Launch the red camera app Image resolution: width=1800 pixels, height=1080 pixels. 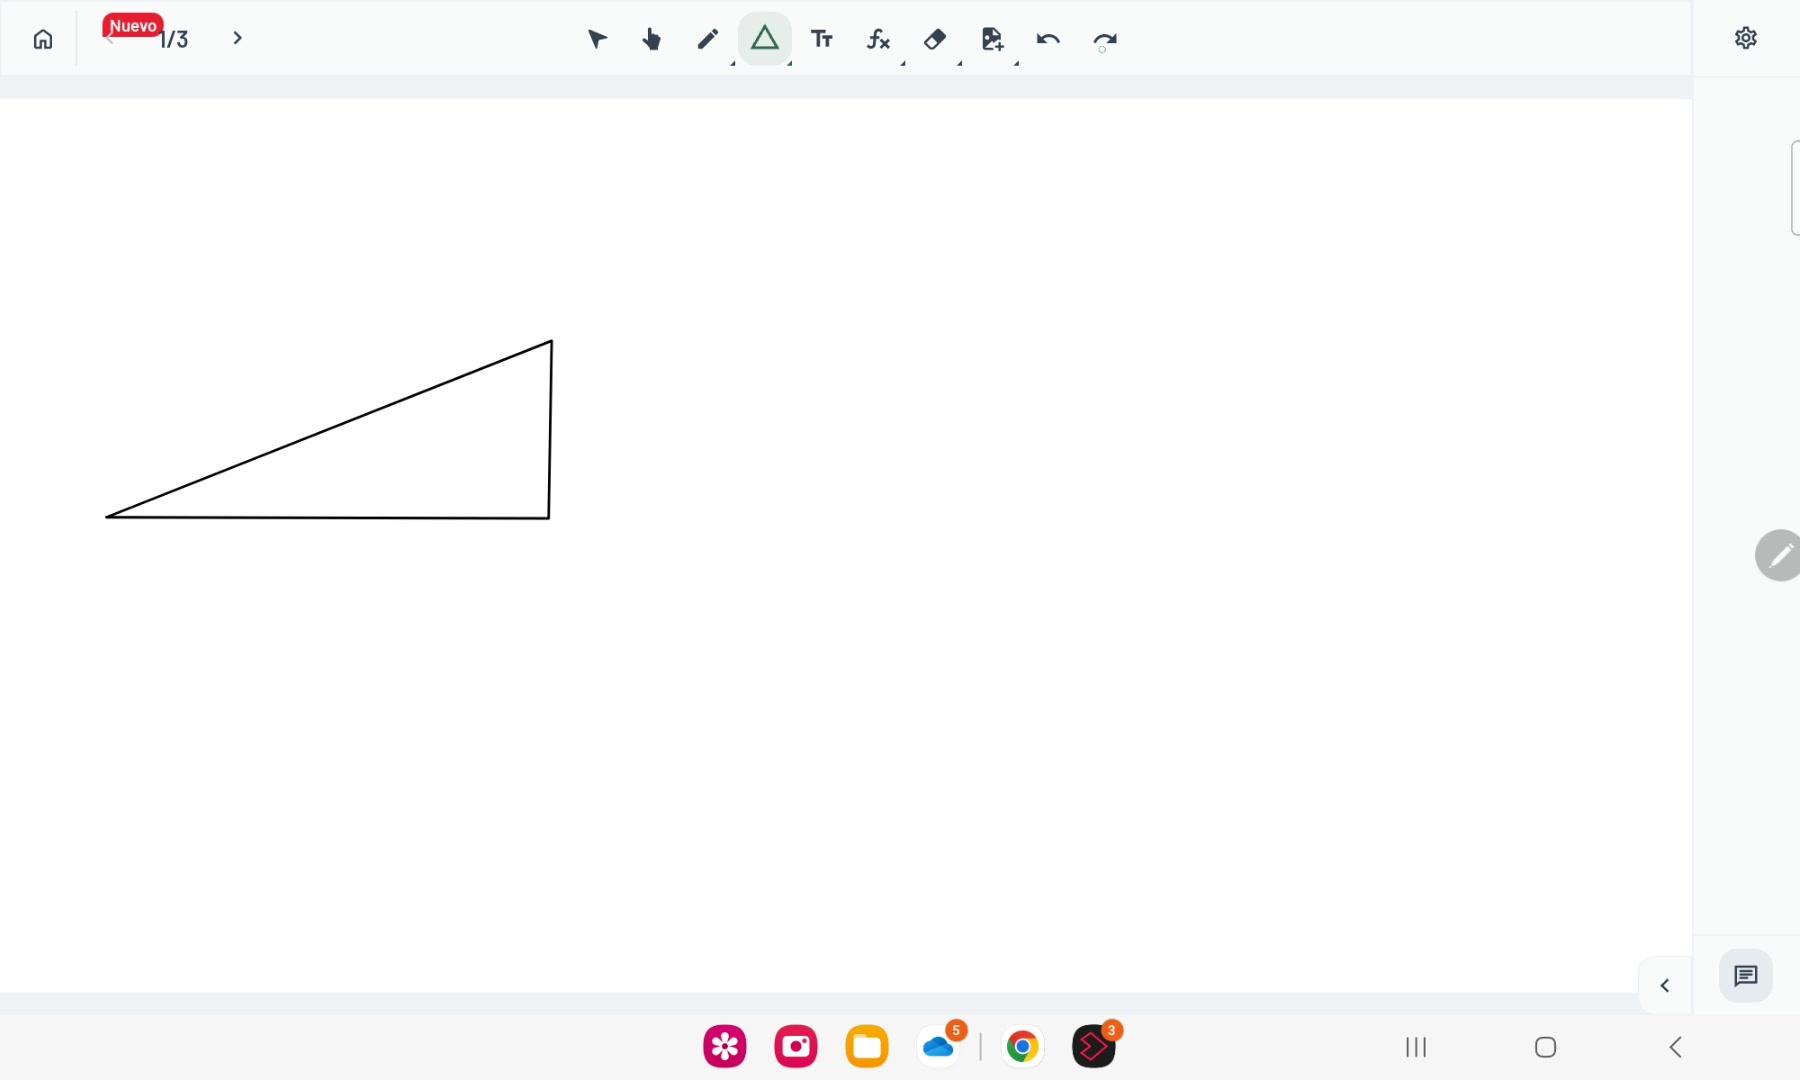796,1047
